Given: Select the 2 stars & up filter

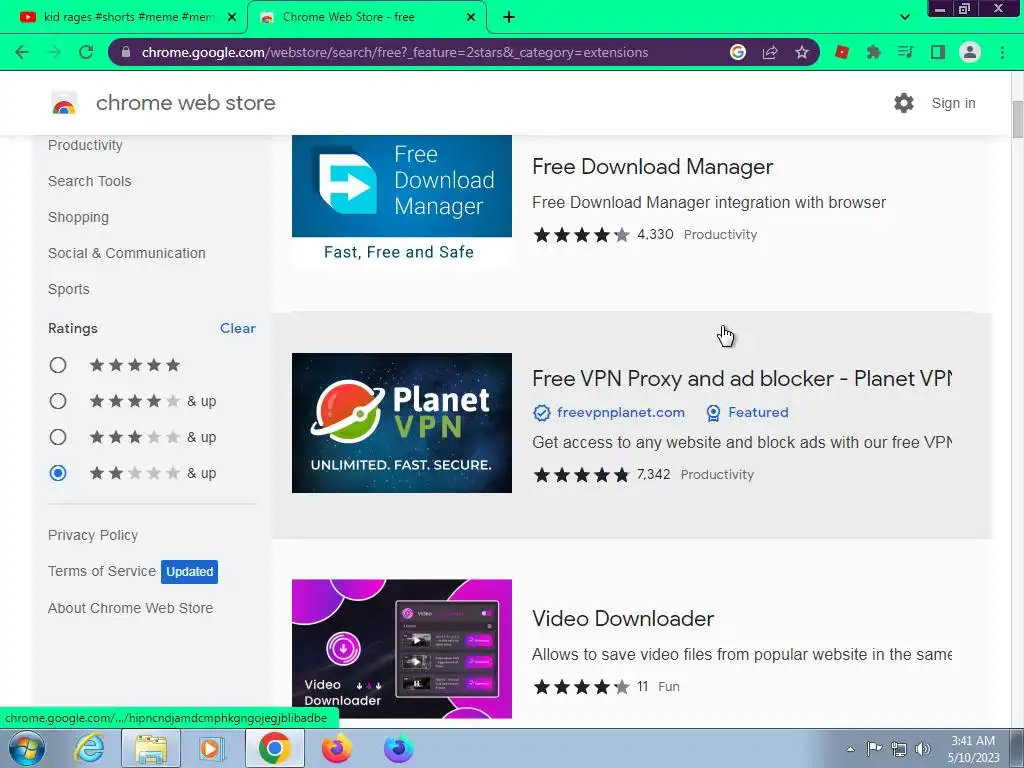Looking at the screenshot, I should click(x=58, y=473).
